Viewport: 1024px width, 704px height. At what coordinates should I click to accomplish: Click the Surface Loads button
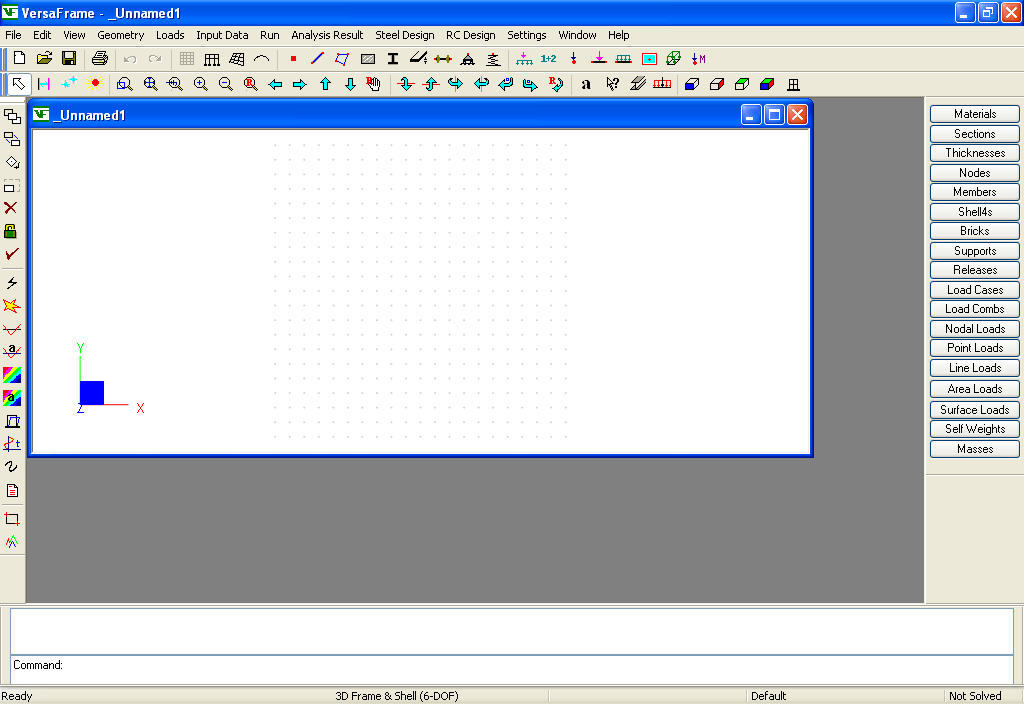click(974, 409)
